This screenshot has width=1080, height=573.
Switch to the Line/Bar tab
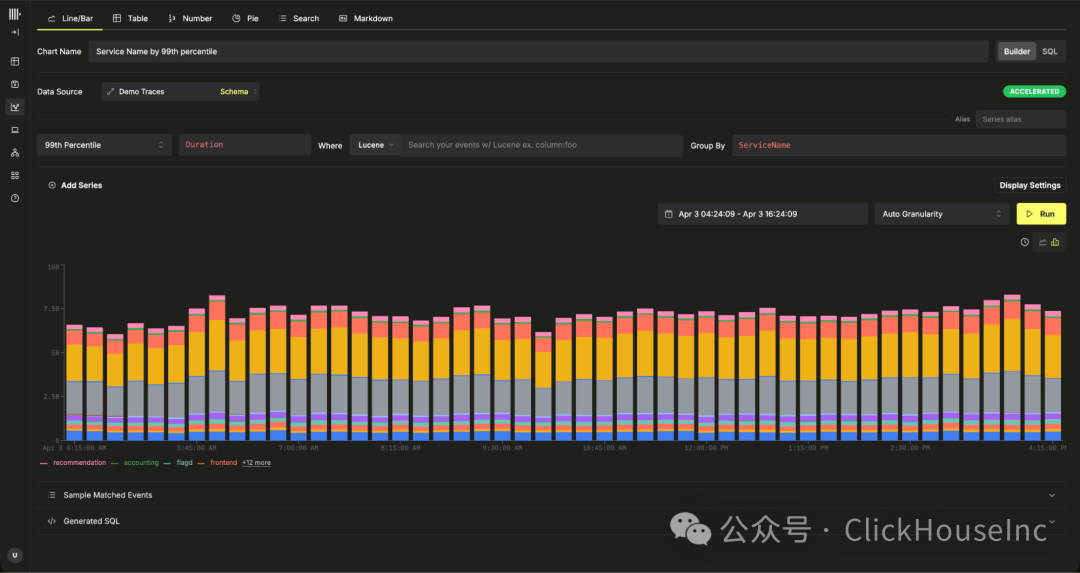click(x=70, y=19)
